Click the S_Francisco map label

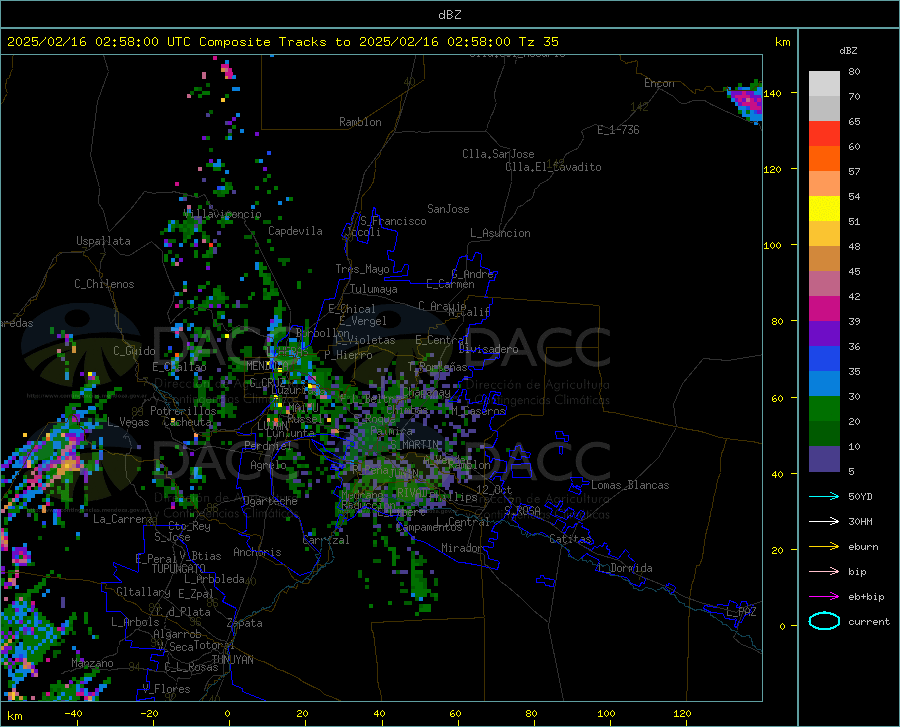click(393, 221)
